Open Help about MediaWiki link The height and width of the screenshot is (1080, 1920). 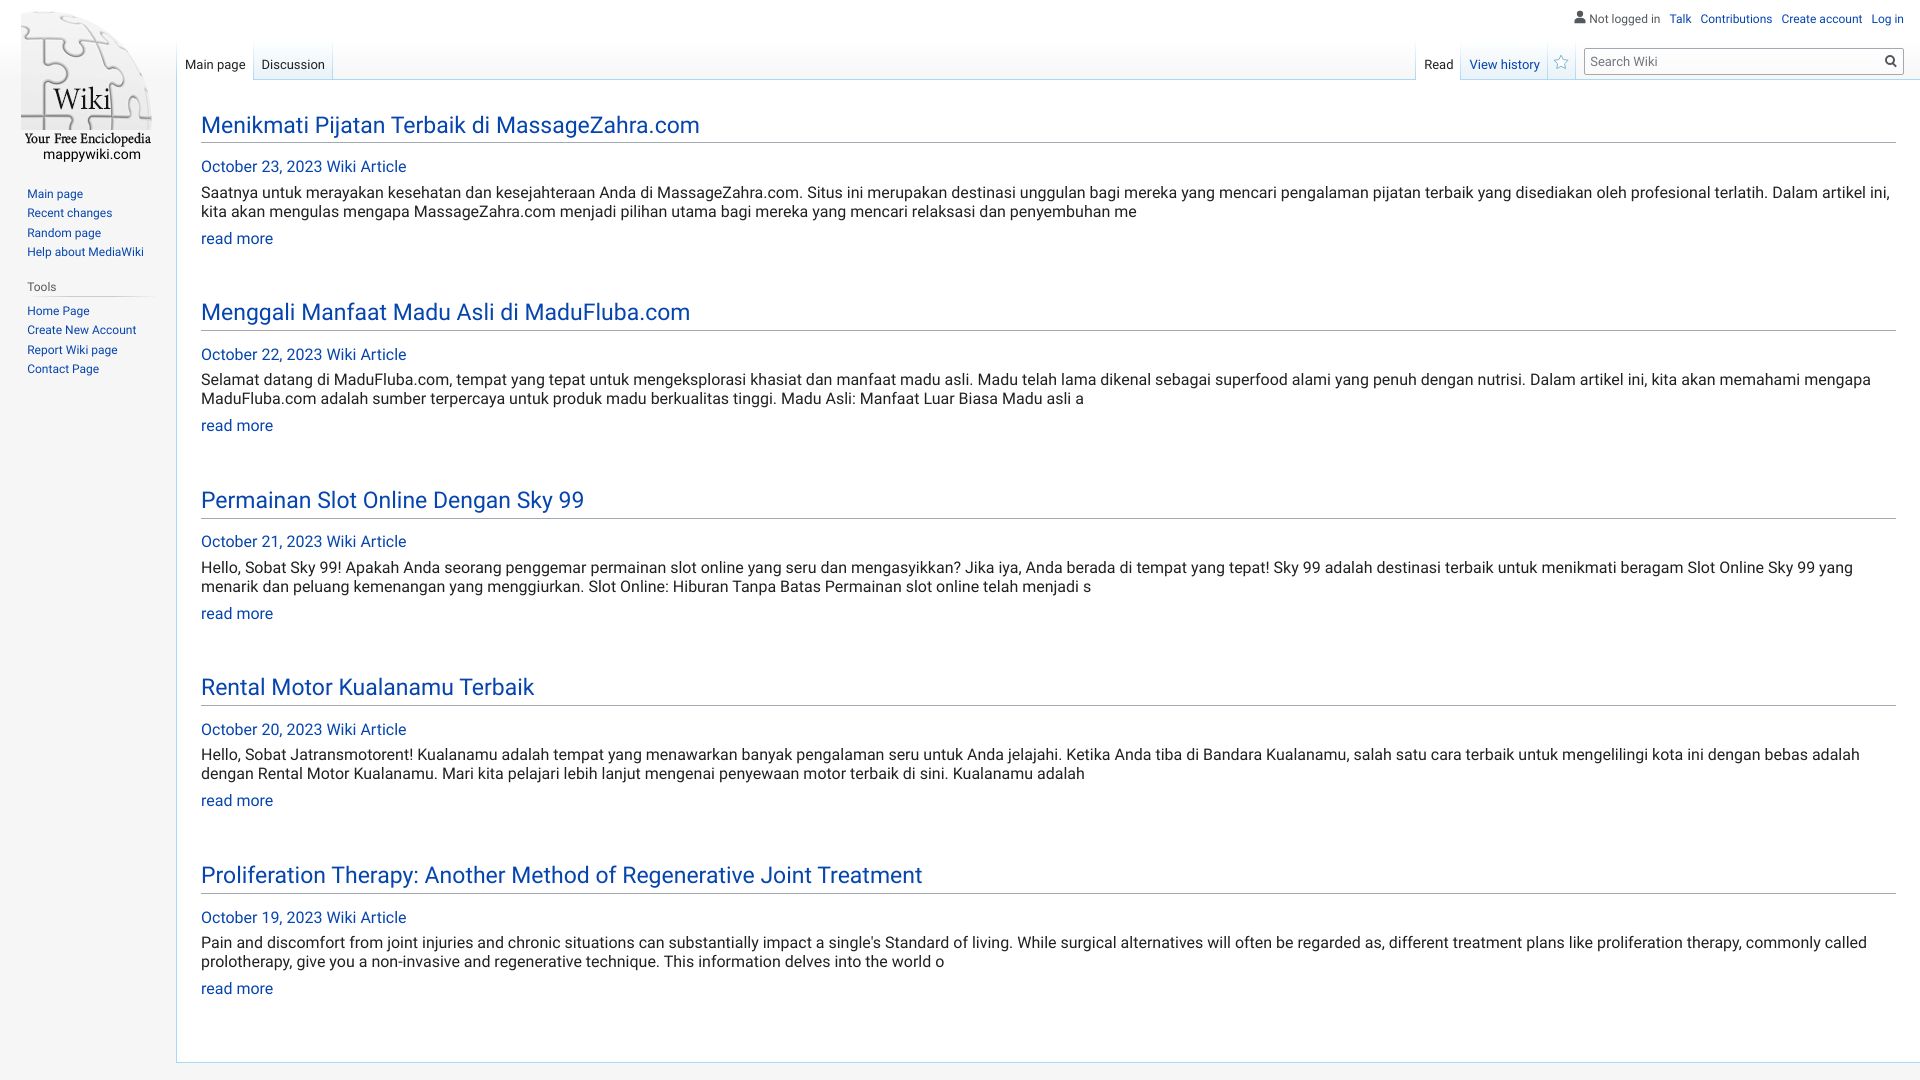point(85,252)
